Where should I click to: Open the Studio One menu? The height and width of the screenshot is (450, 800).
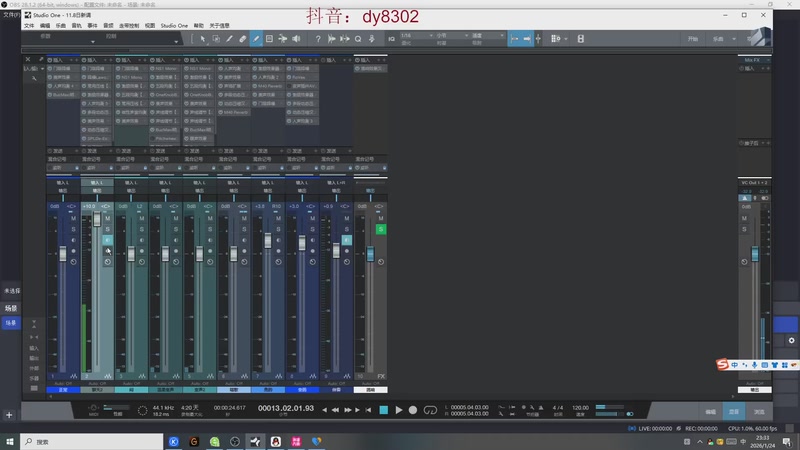174,26
